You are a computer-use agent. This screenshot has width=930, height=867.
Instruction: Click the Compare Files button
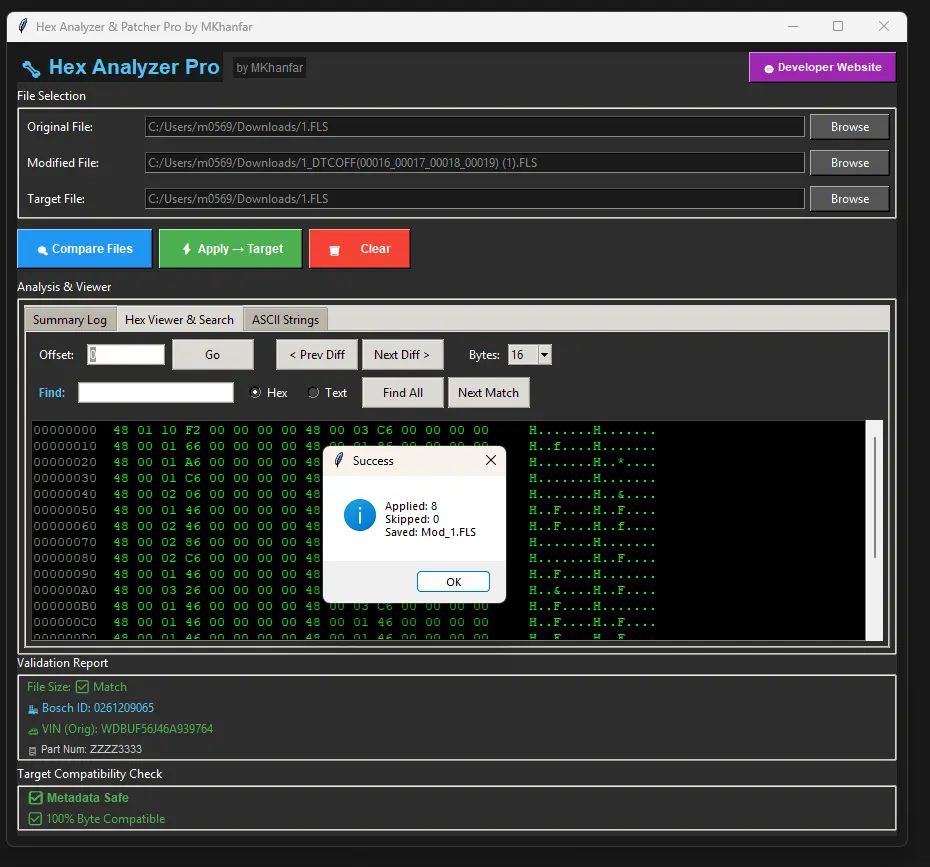[84, 249]
